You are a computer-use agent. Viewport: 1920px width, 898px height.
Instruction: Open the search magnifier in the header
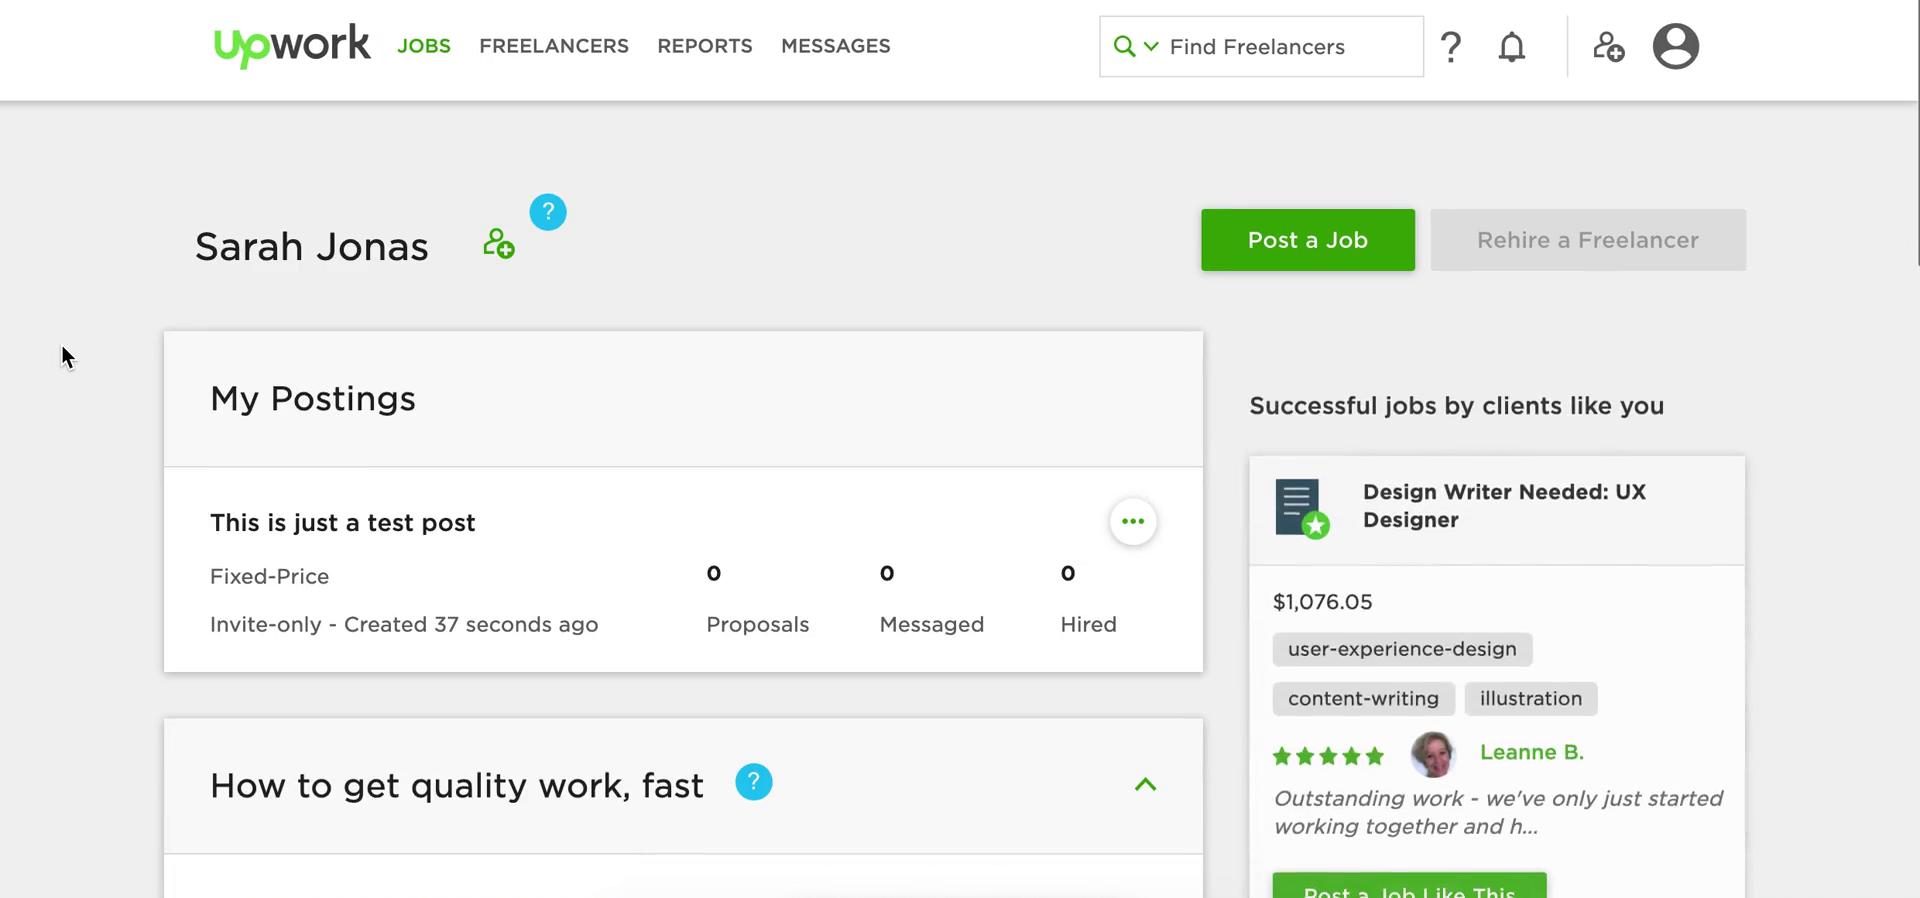coord(1122,46)
